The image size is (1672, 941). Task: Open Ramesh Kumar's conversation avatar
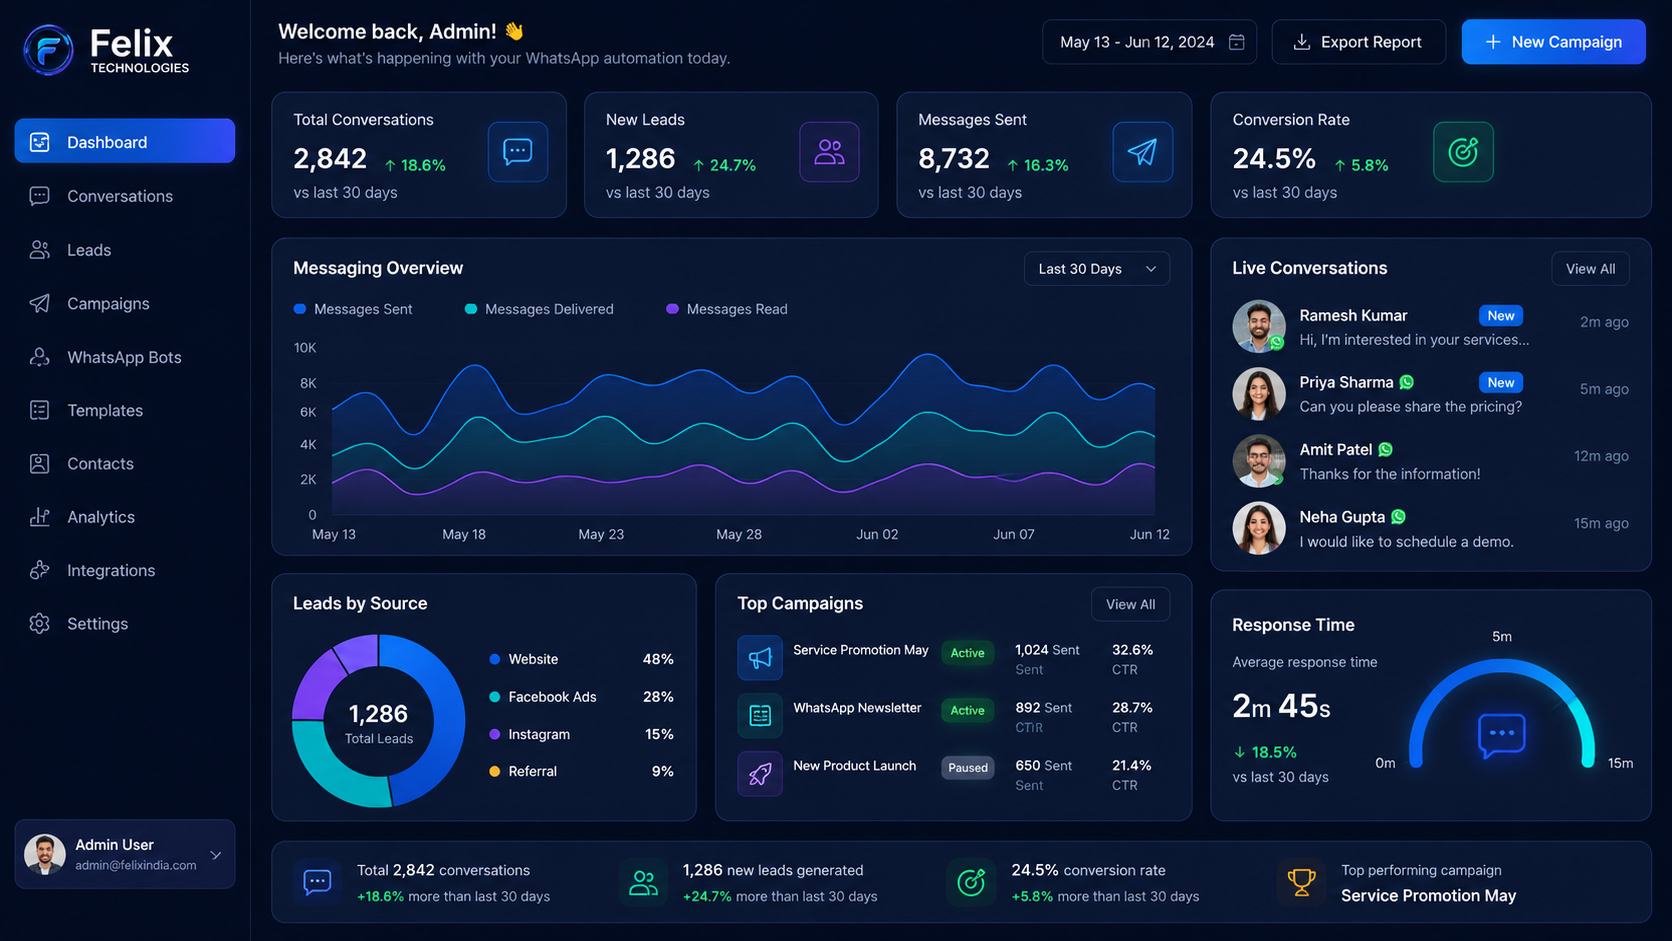pyautogui.click(x=1259, y=326)
